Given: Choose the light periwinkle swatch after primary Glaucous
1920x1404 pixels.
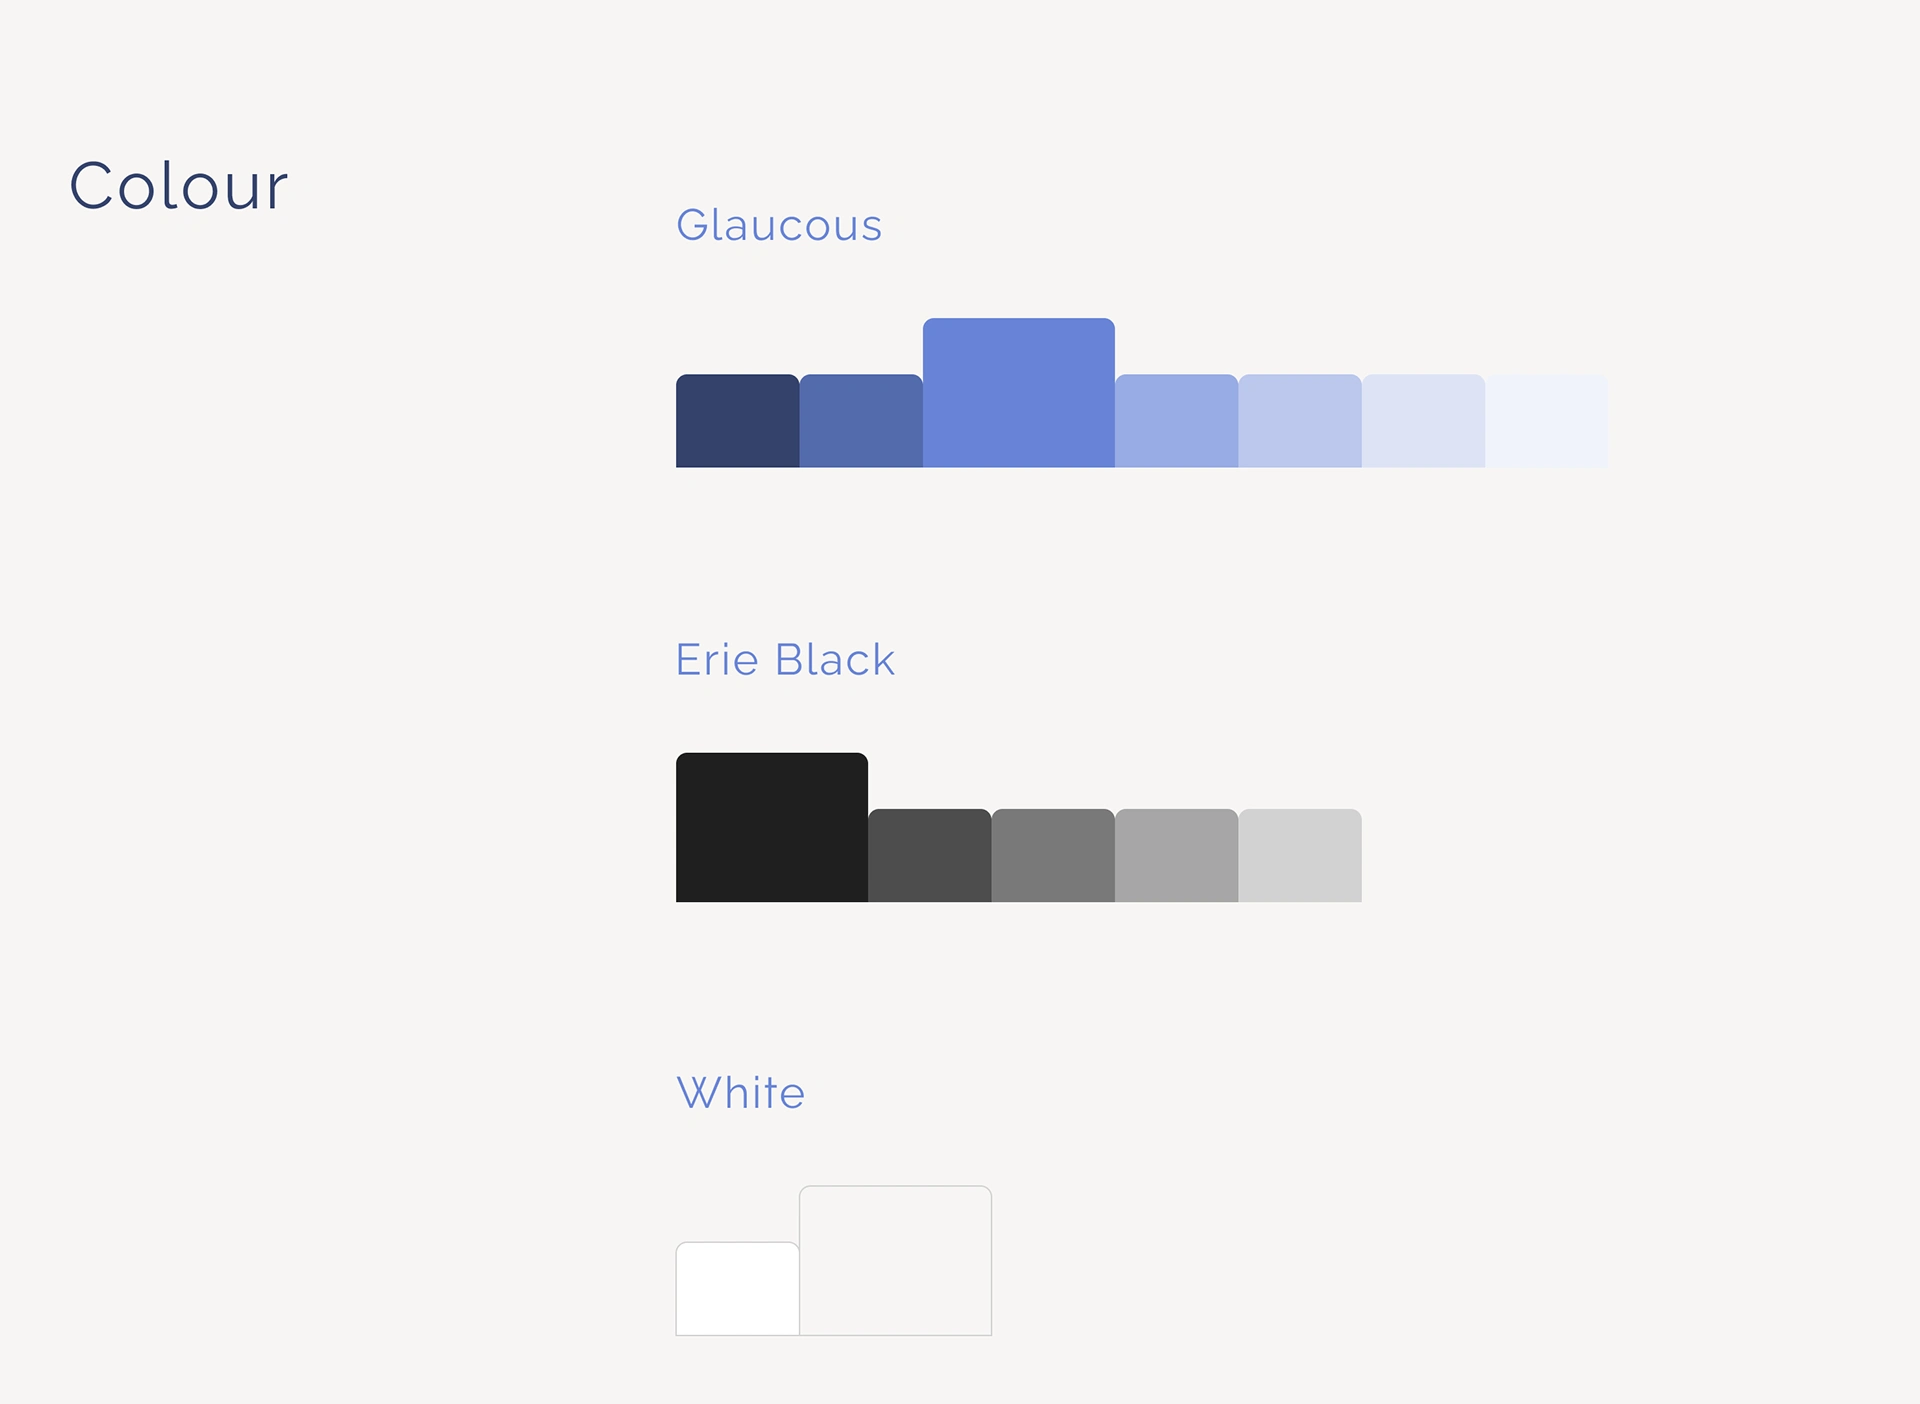Looking at the screenshot, I should 1177,421.
